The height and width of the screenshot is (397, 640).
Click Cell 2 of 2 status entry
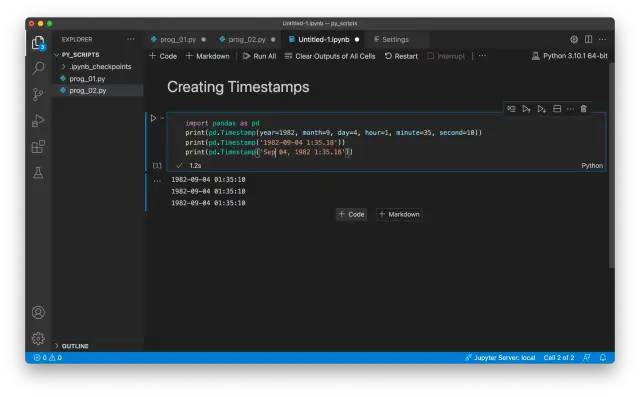559,357
